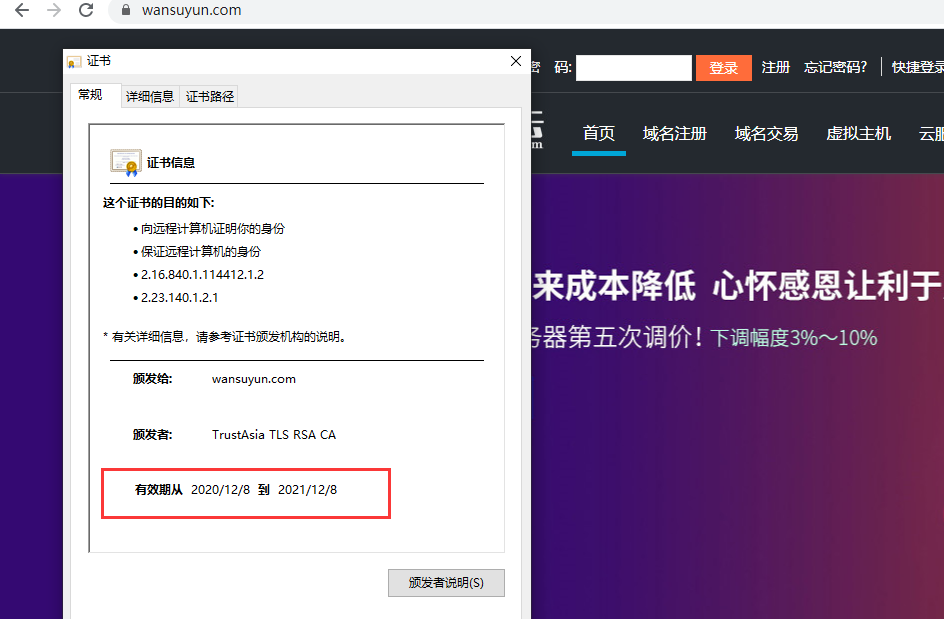
Task: Click the issued-to value wansuyun.com
Action: [x=253, y=379]
